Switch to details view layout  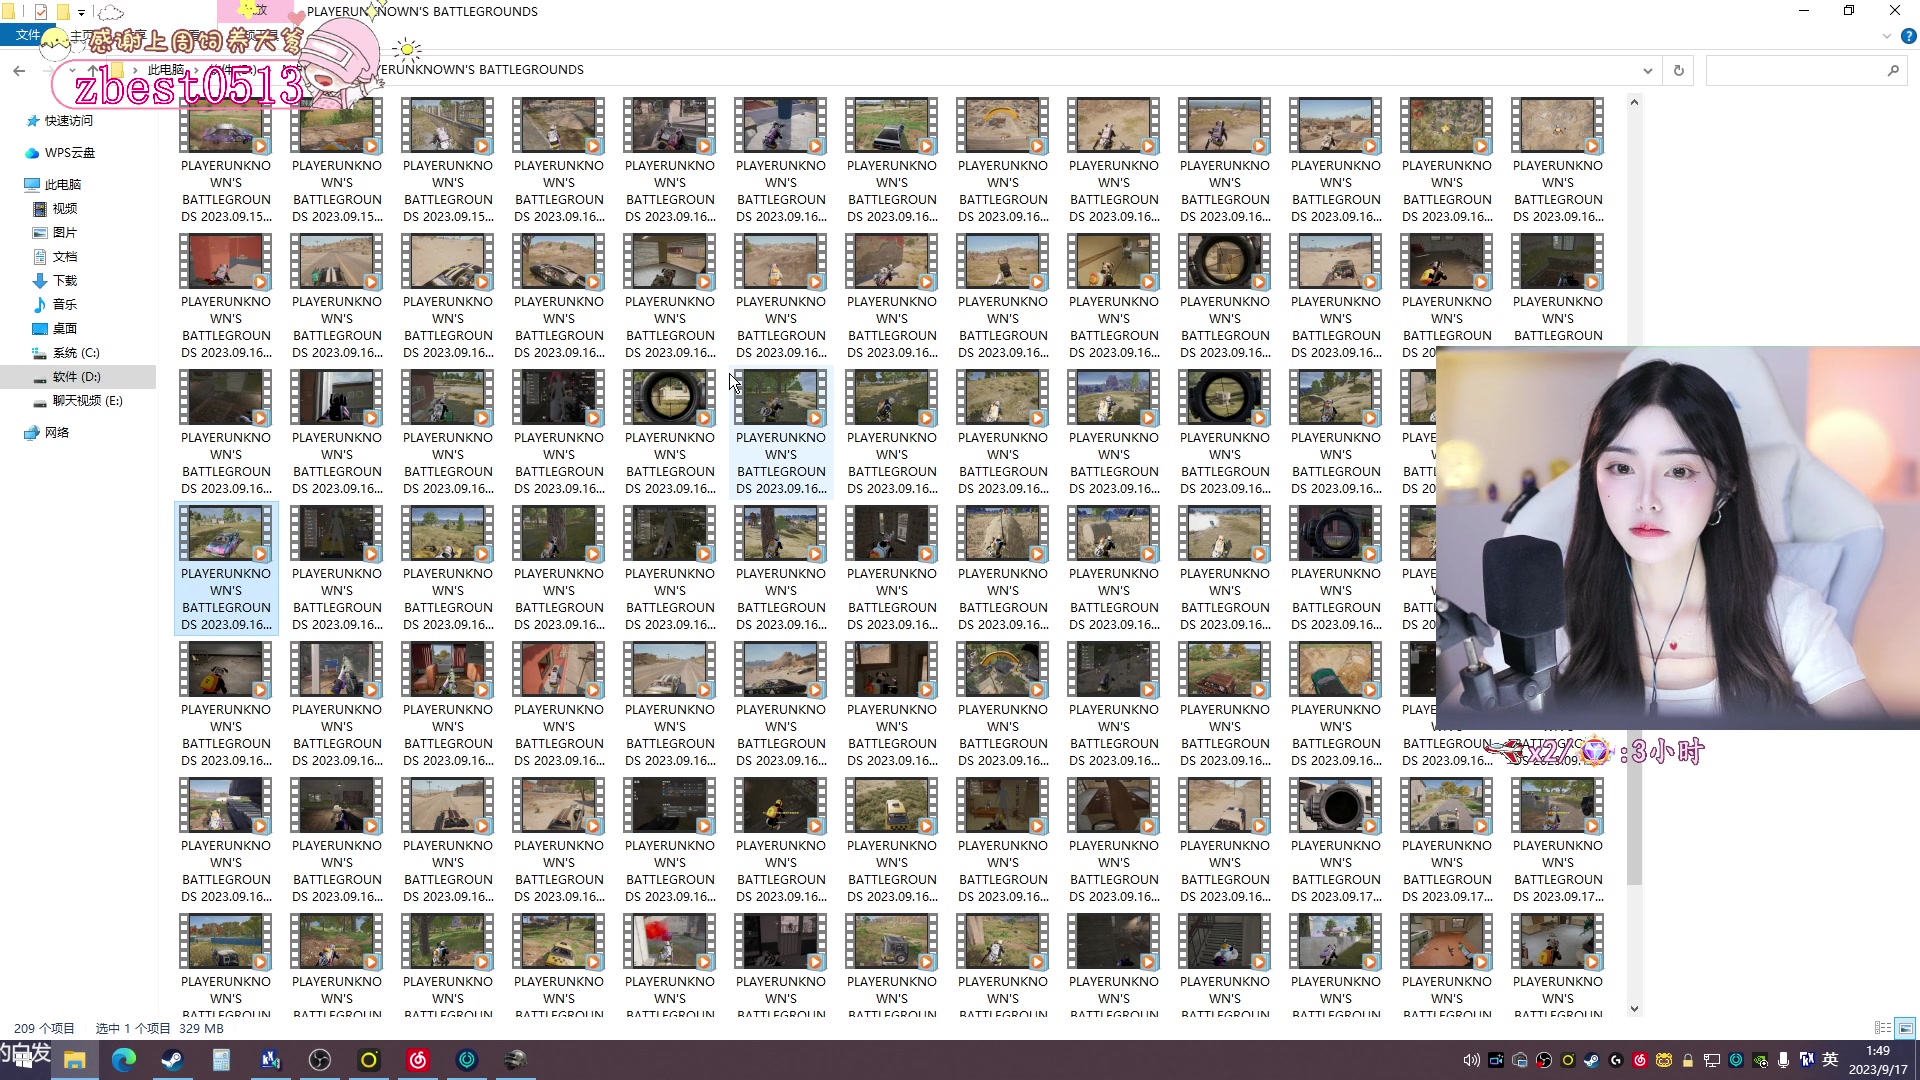1882,1028
